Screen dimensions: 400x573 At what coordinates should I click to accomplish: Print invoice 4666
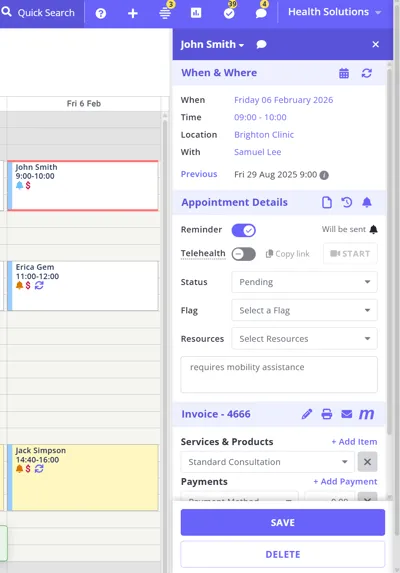pyautogui.click(x=327, y=414)
